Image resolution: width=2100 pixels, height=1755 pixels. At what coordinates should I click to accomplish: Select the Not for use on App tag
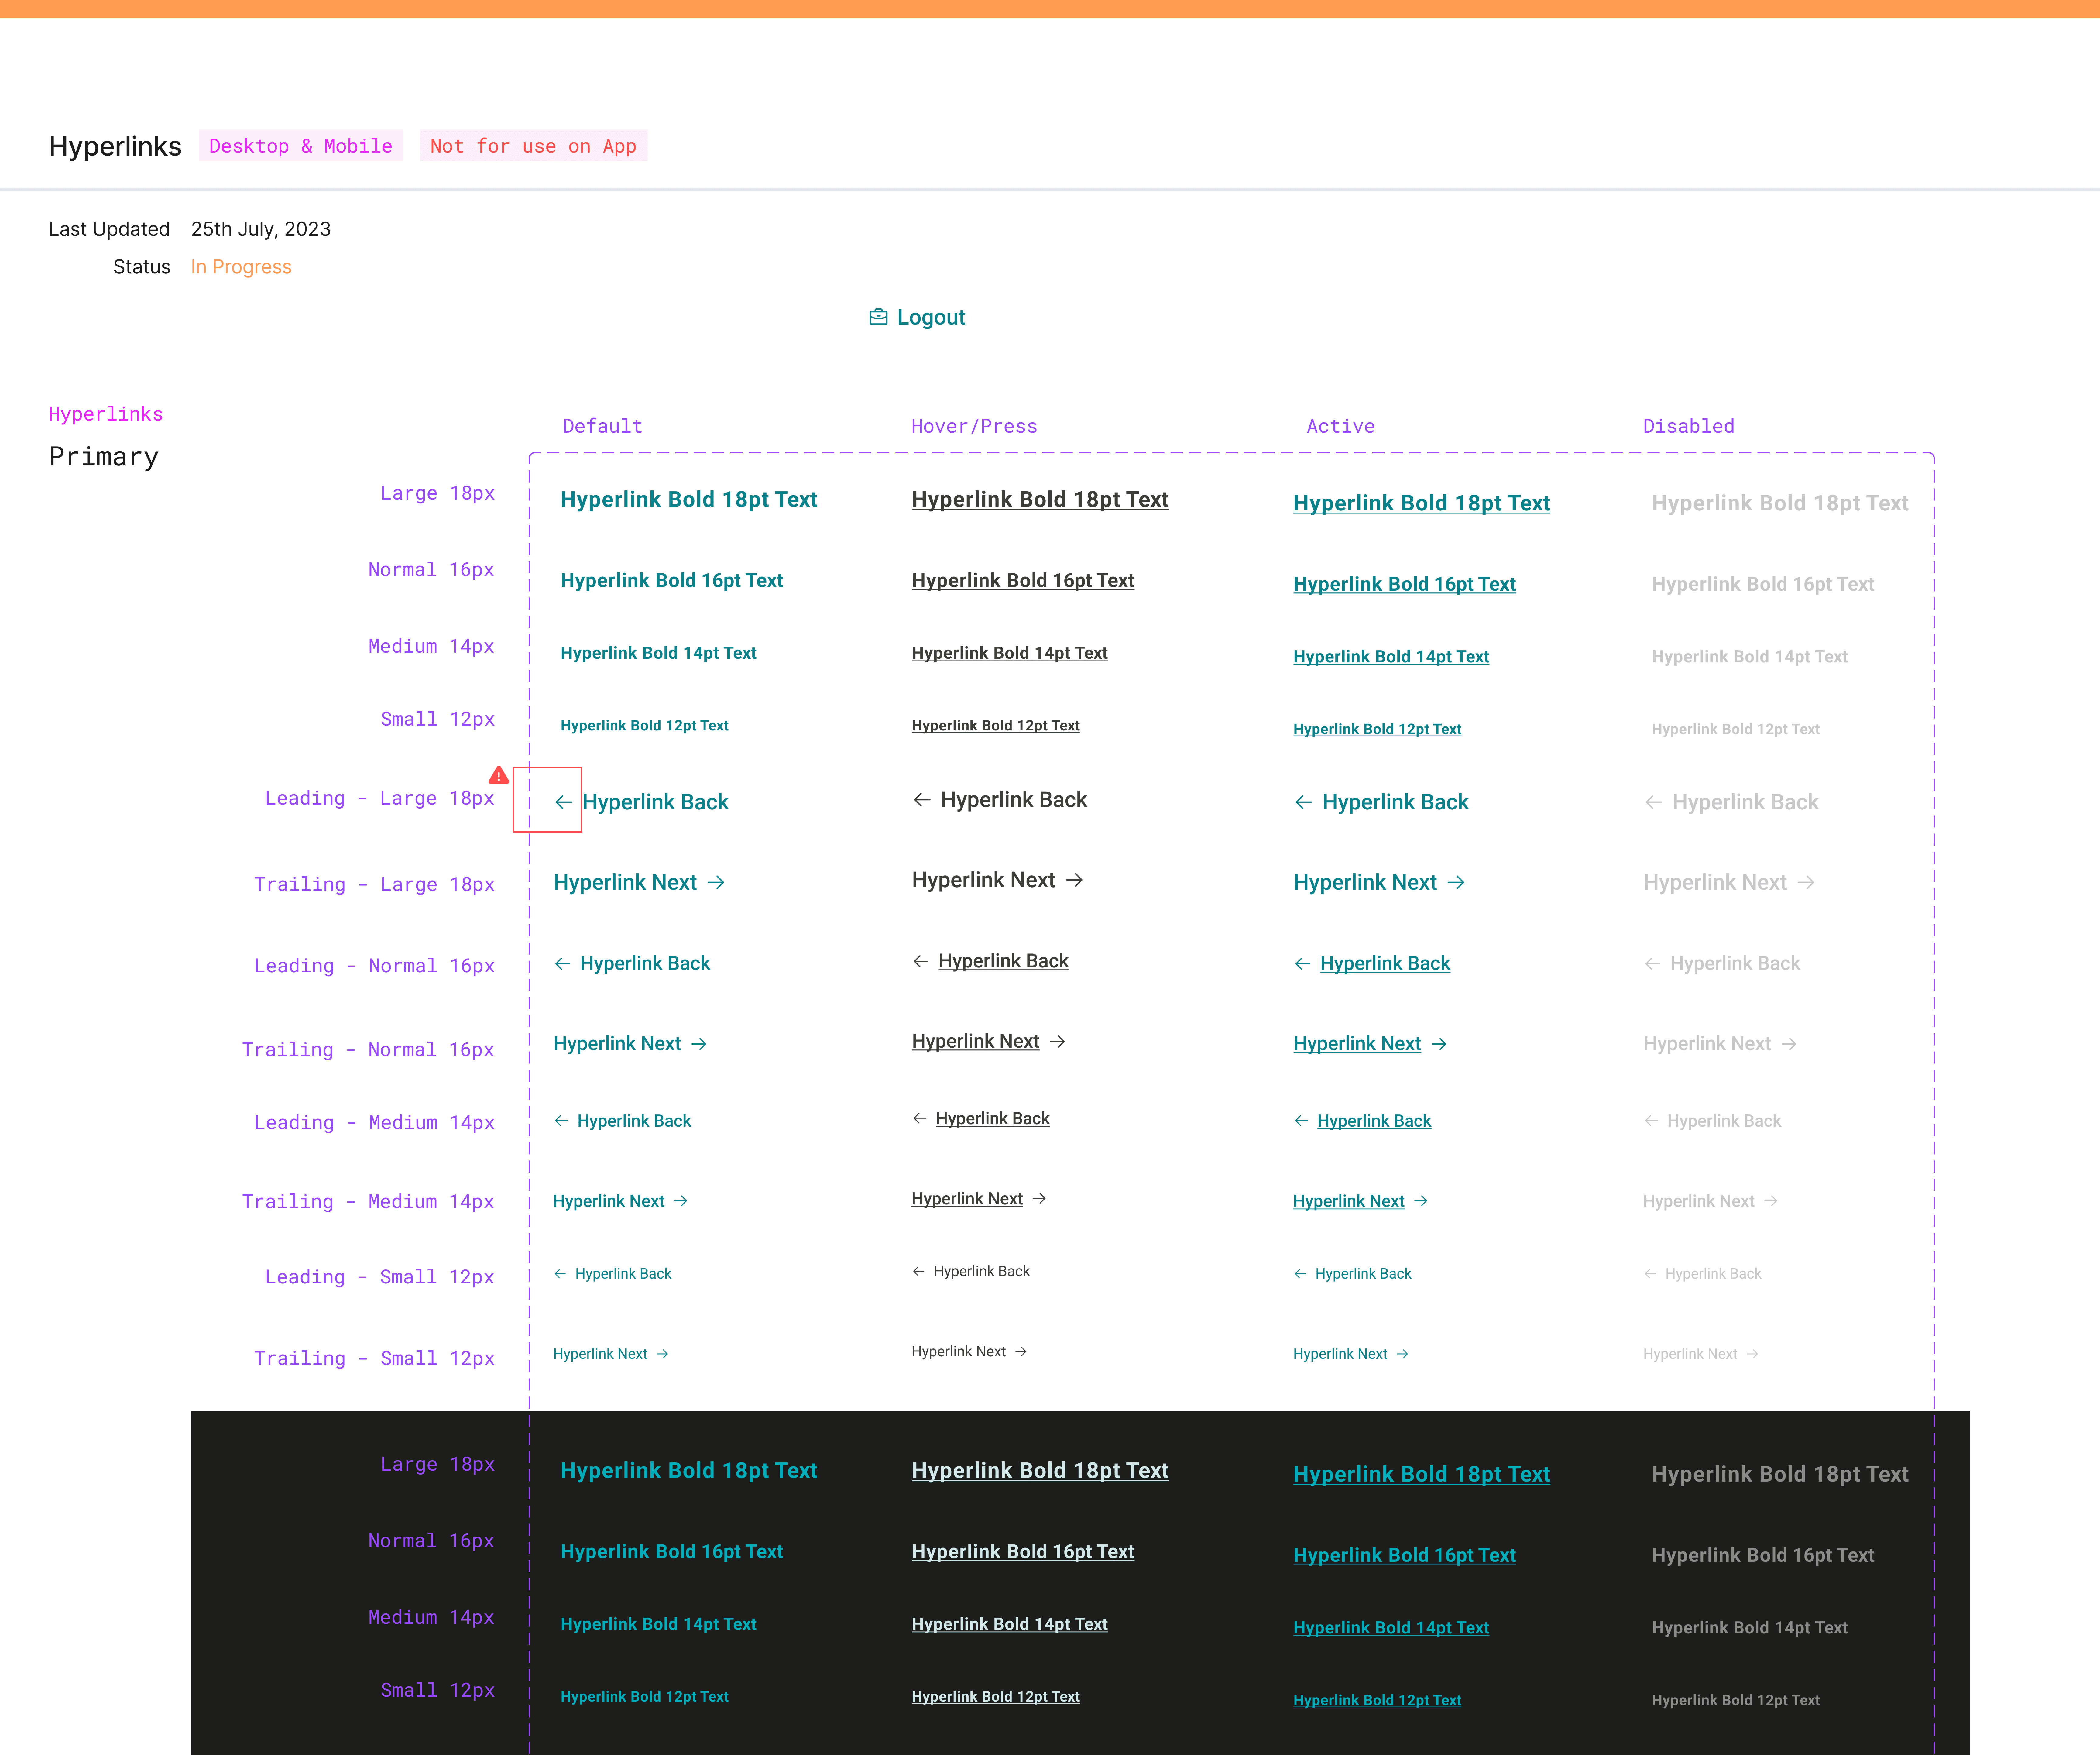pos(533,146)
